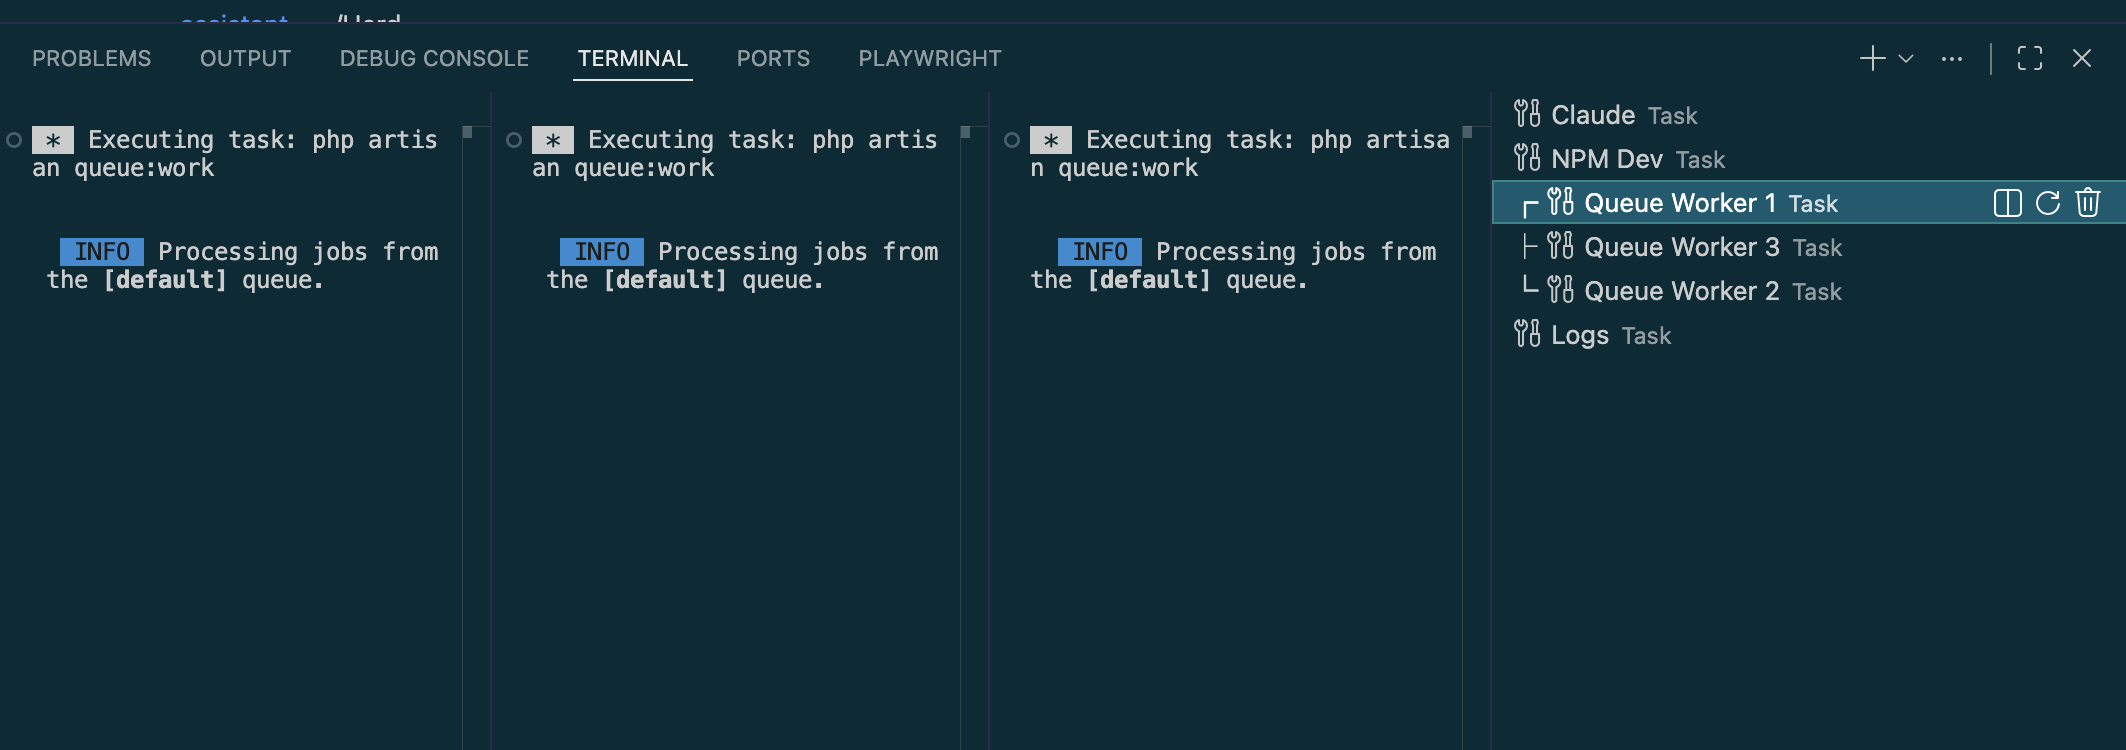The height and width of the screenshot is (750, 2126).
Task: Click the tools icon beside Claude task
Action: [x=1527, y=114]
